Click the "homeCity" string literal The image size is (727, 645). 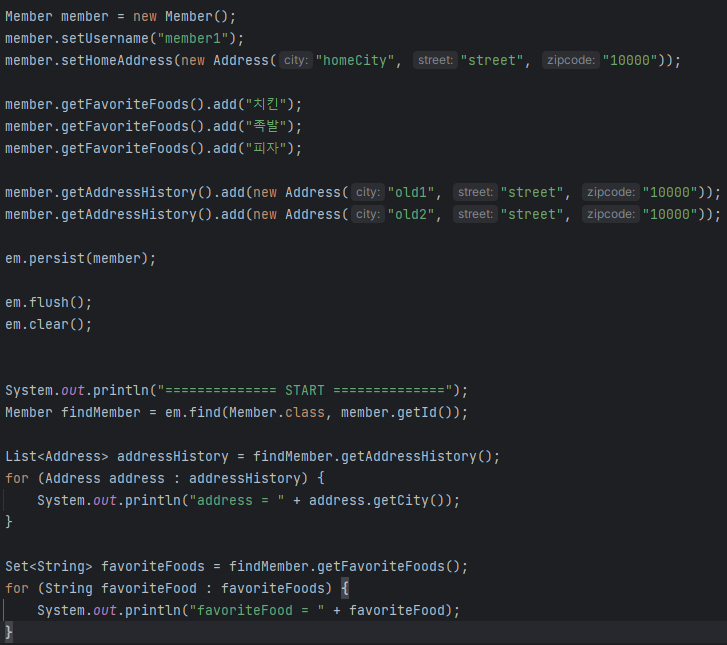(x=355, y=60)
